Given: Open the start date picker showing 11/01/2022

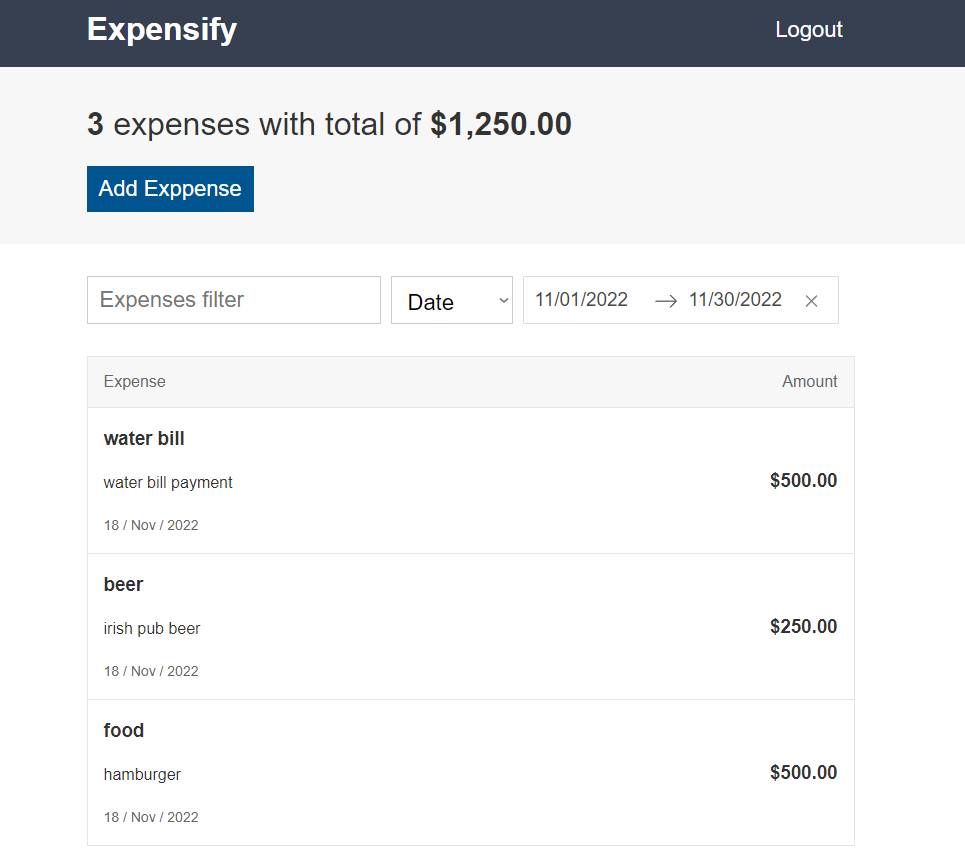Looking at the screenshot, I should 581,299.
